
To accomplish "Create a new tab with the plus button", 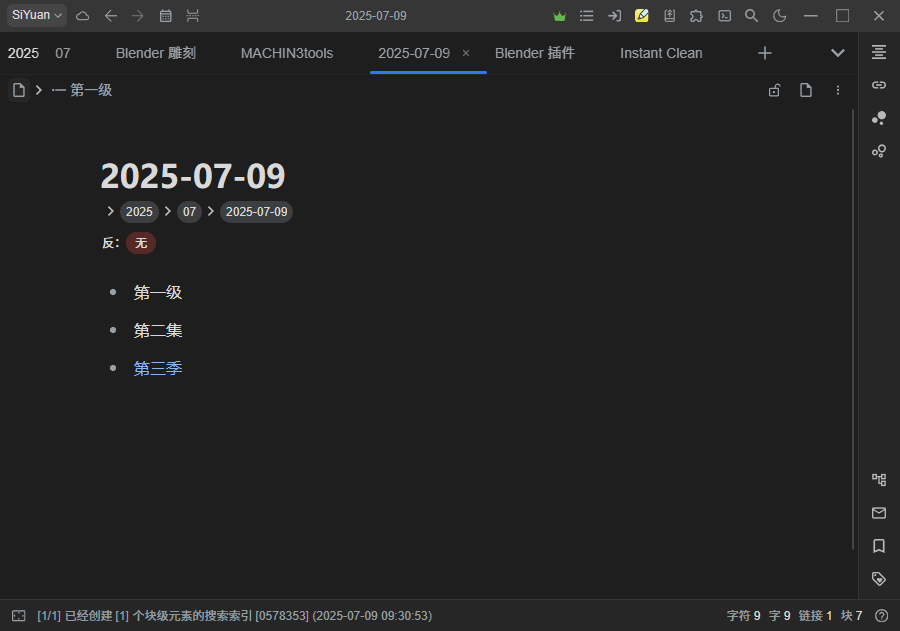I will [764, 53].
